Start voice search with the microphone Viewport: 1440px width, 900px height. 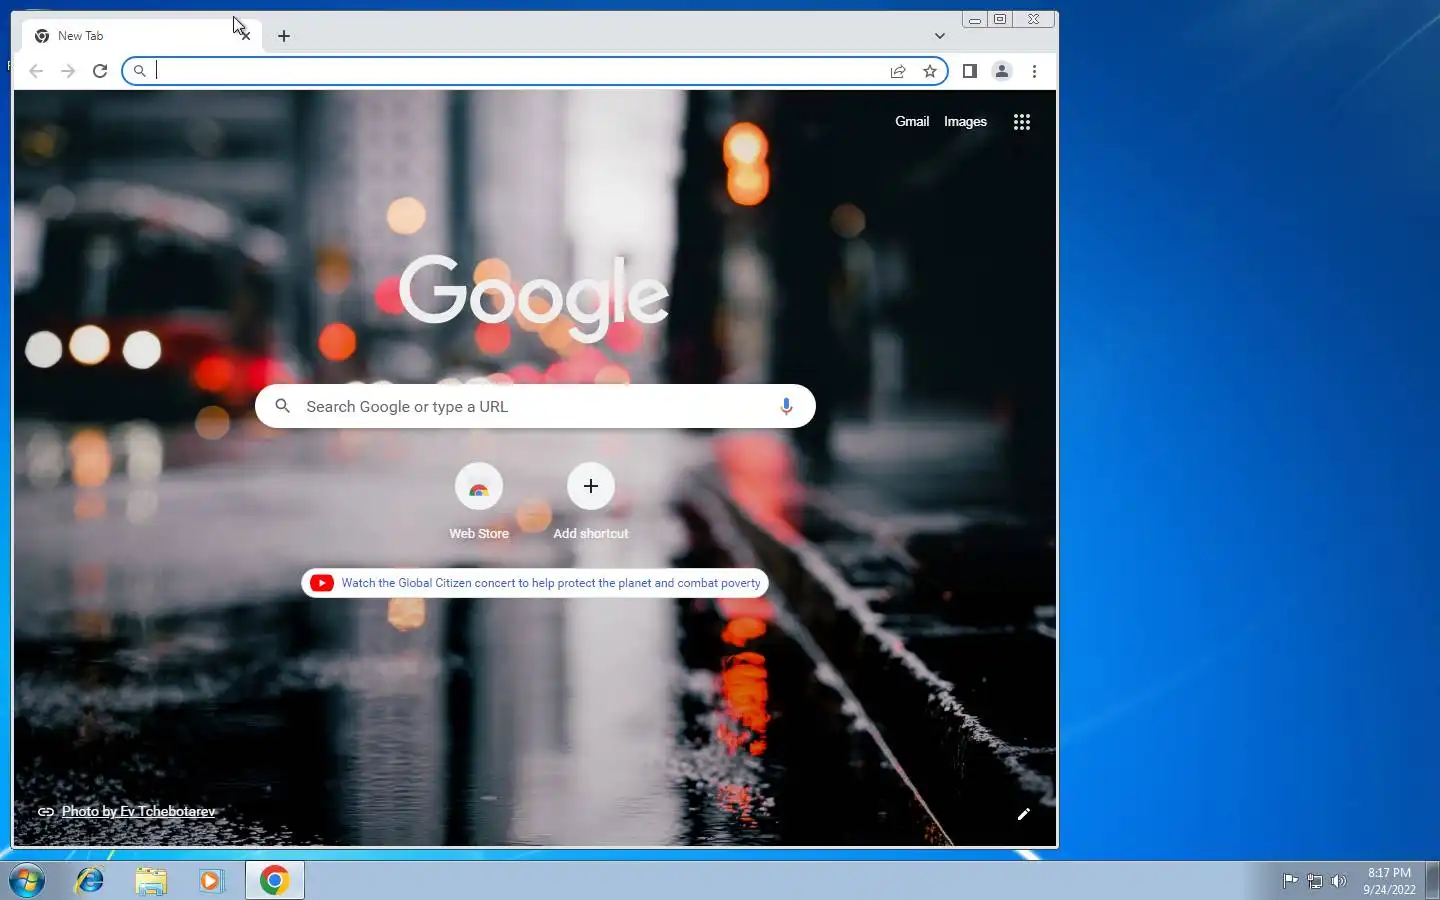click(x=786, y=406)
